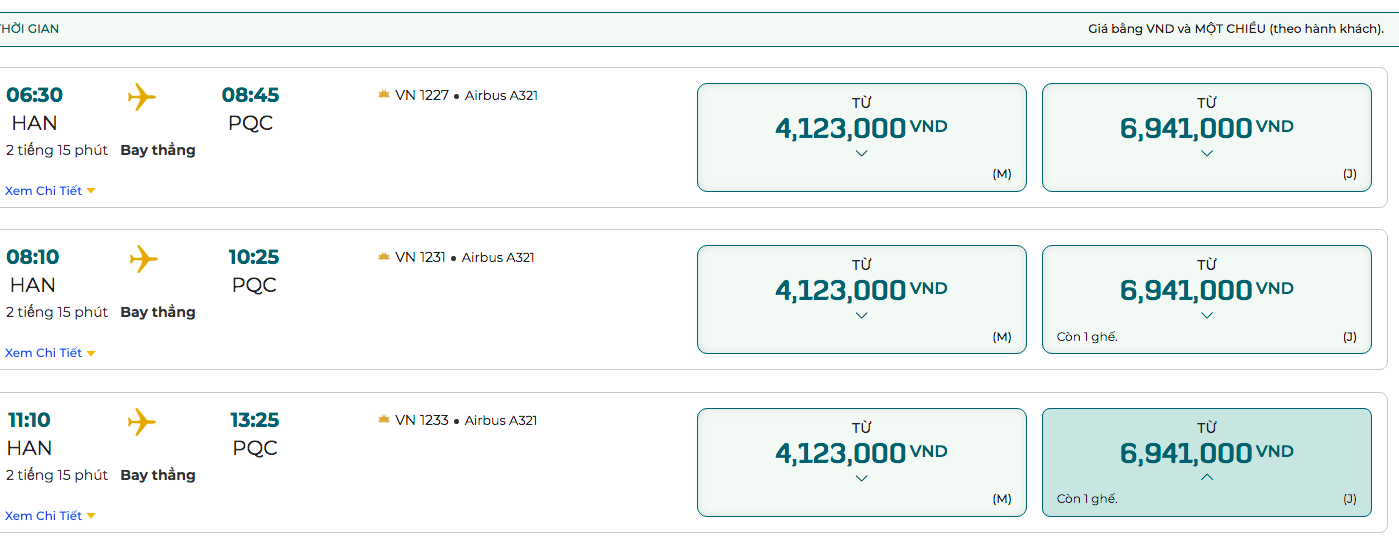
Task: Select the business (J) fare card for VN 1231
Action: point(1207,299)
